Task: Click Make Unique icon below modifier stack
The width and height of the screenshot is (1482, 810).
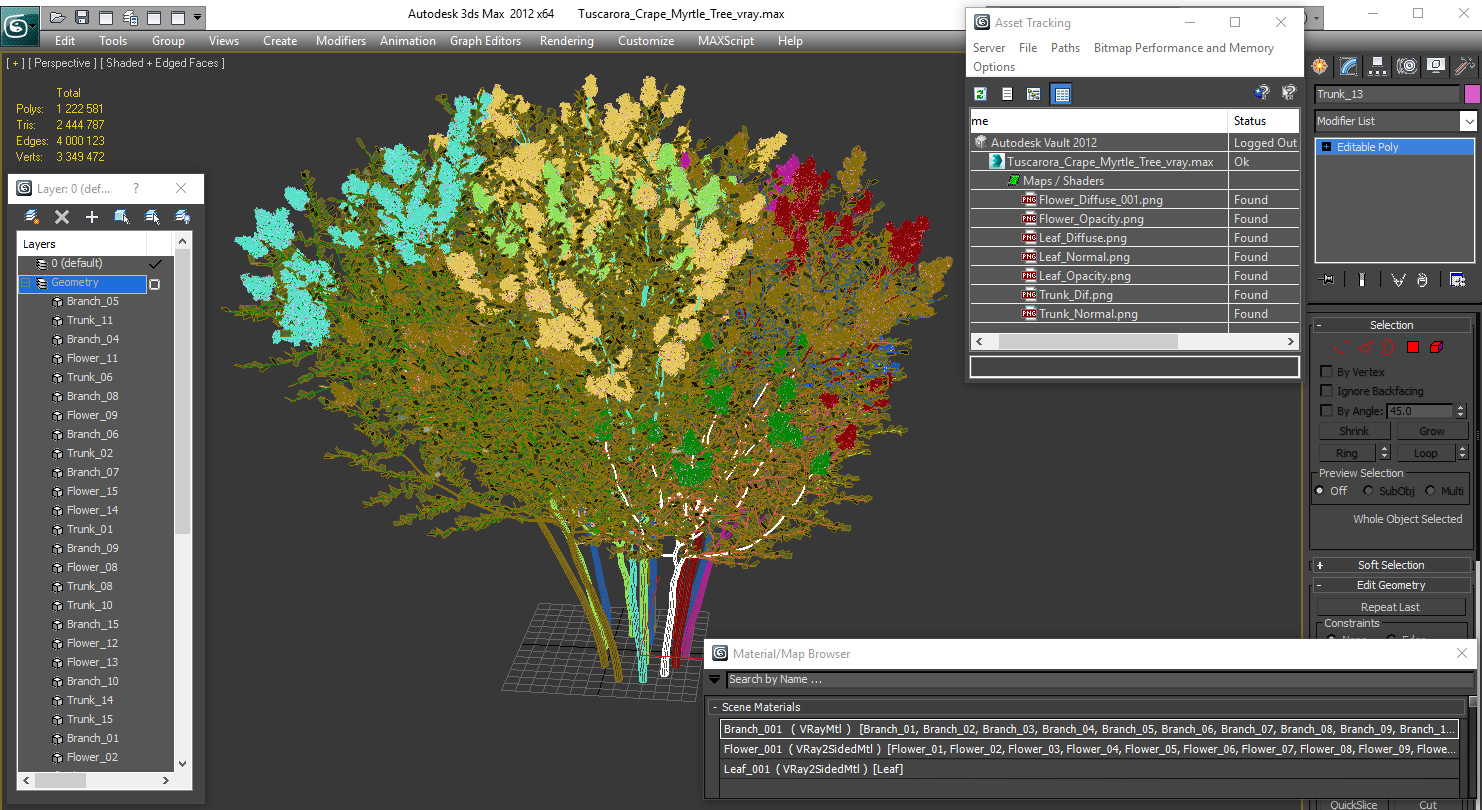Action: tap(1398, 280)
